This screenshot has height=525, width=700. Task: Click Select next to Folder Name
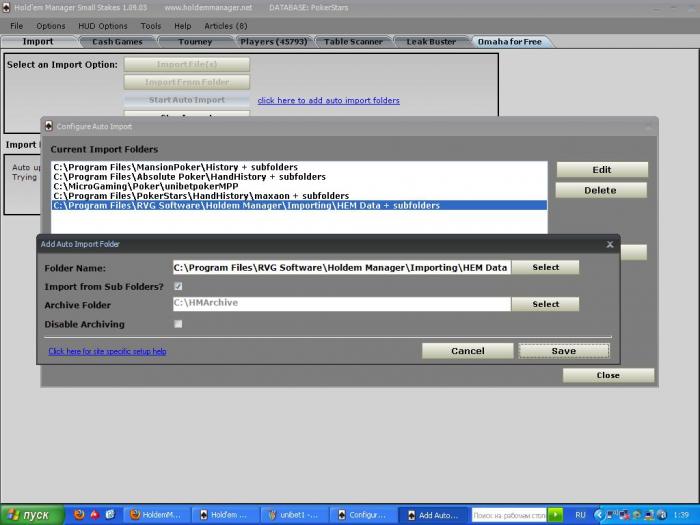click(x=546, y=267)
